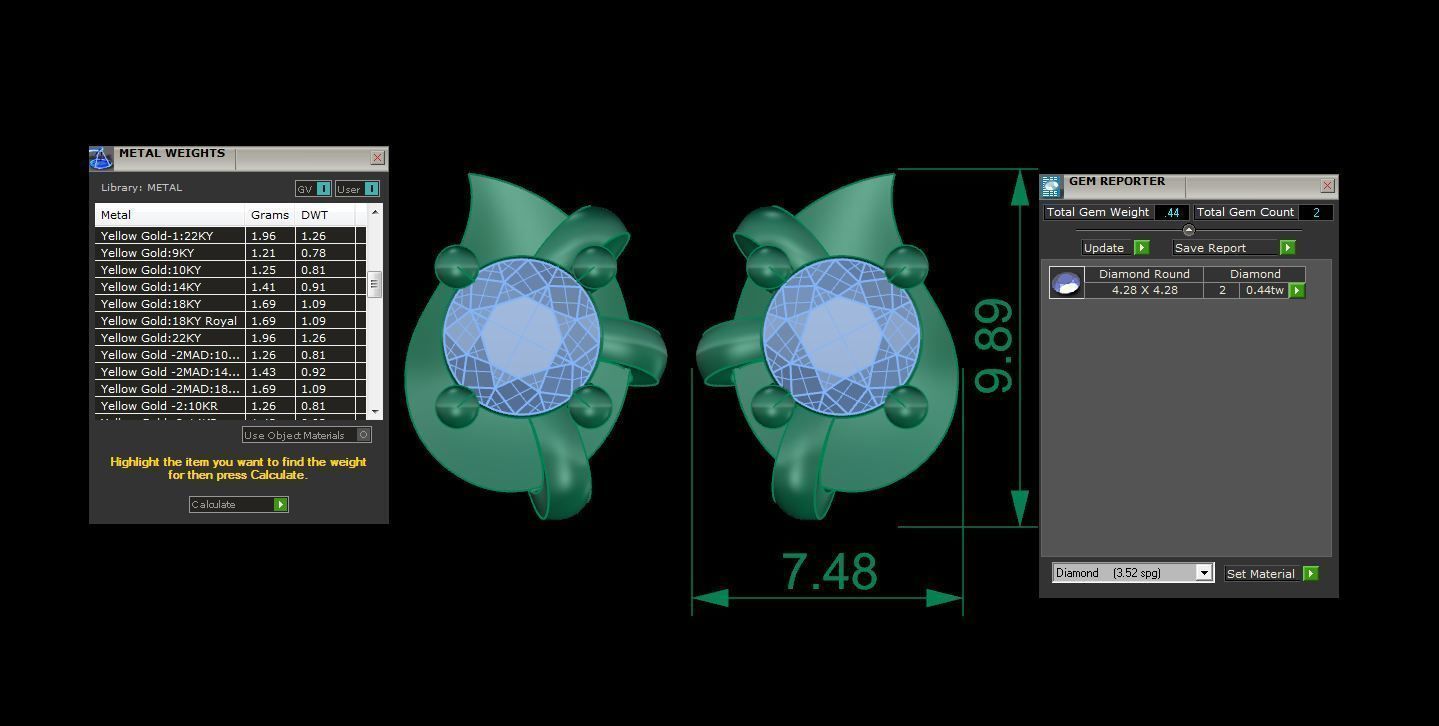The image size is (1439, 726).
Task: Click the Set Material button
Action: (1264, 573)
